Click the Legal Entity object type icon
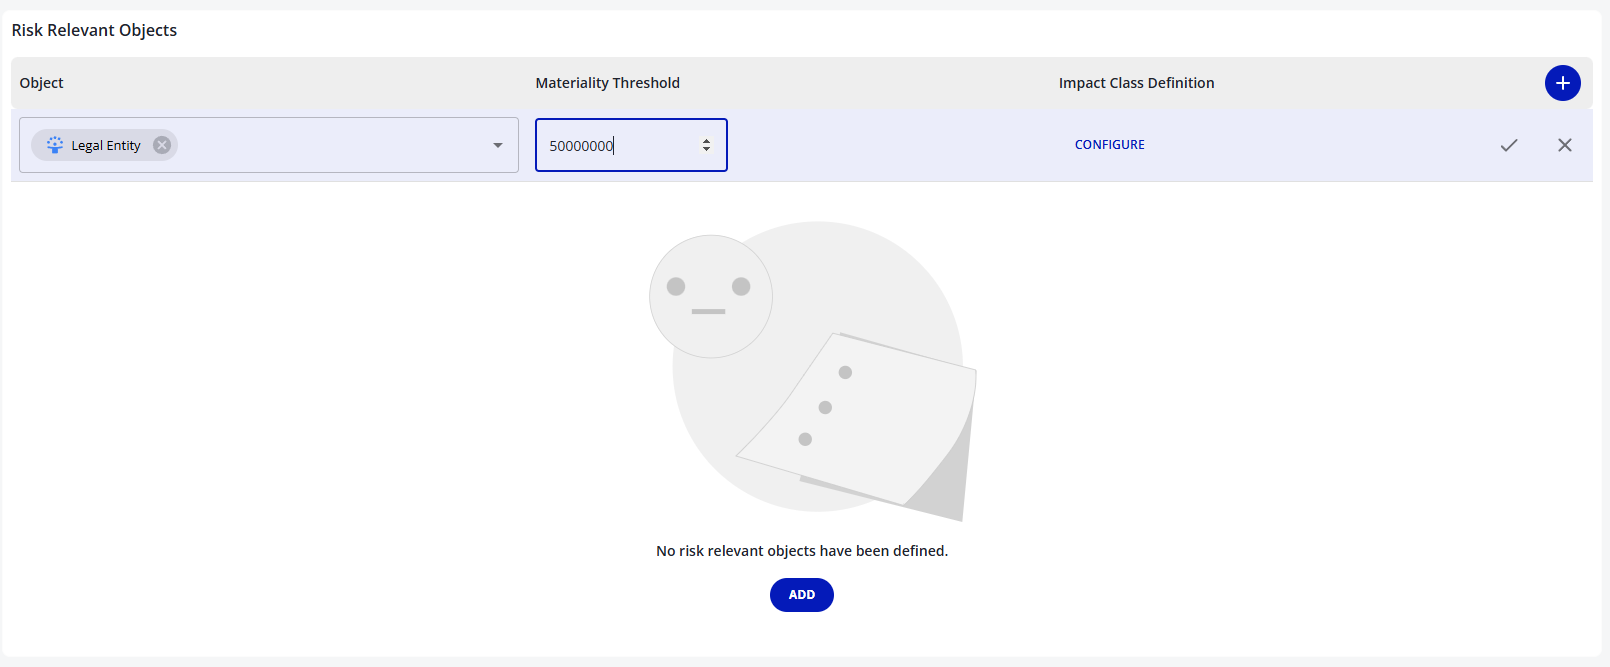The image size is (1610, 667). pos(55,145)
